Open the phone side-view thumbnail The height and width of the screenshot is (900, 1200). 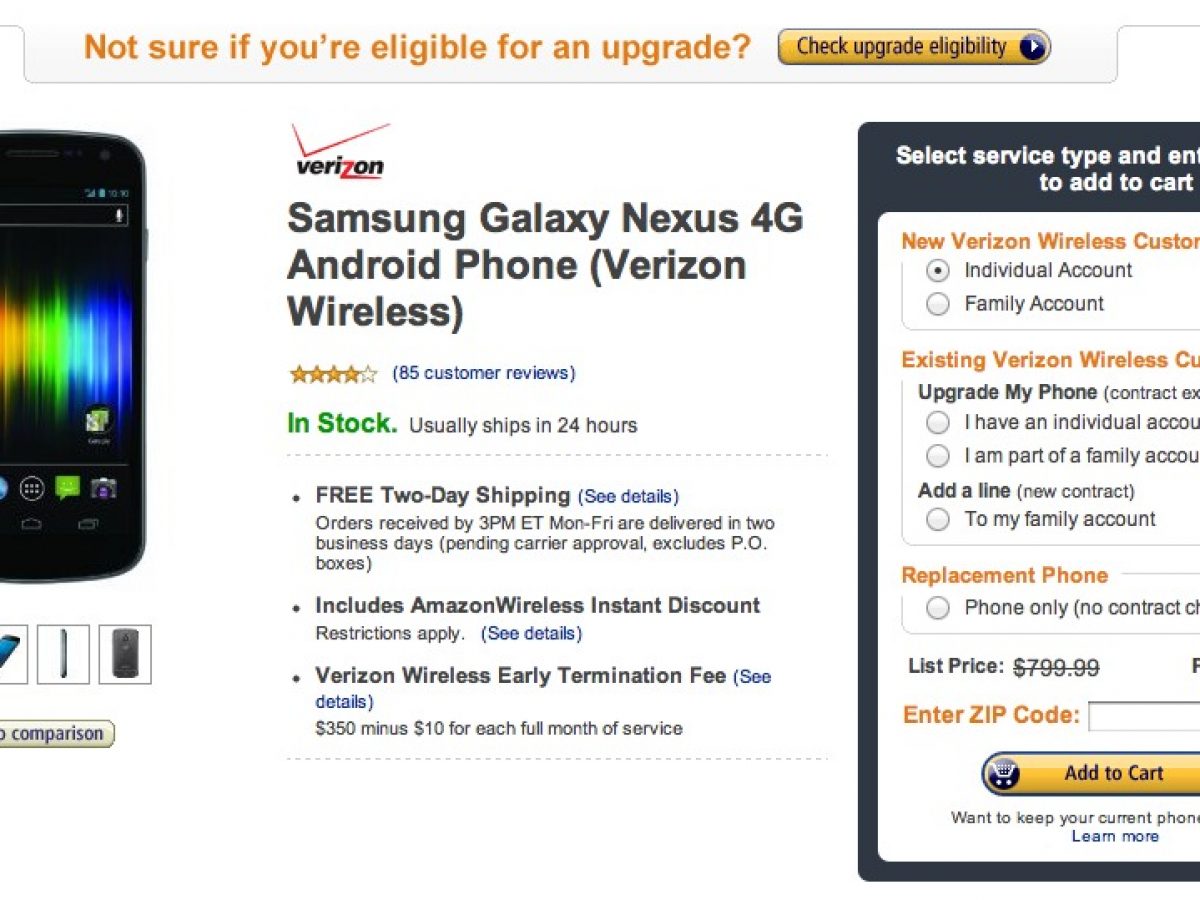(x=63, y=654)
